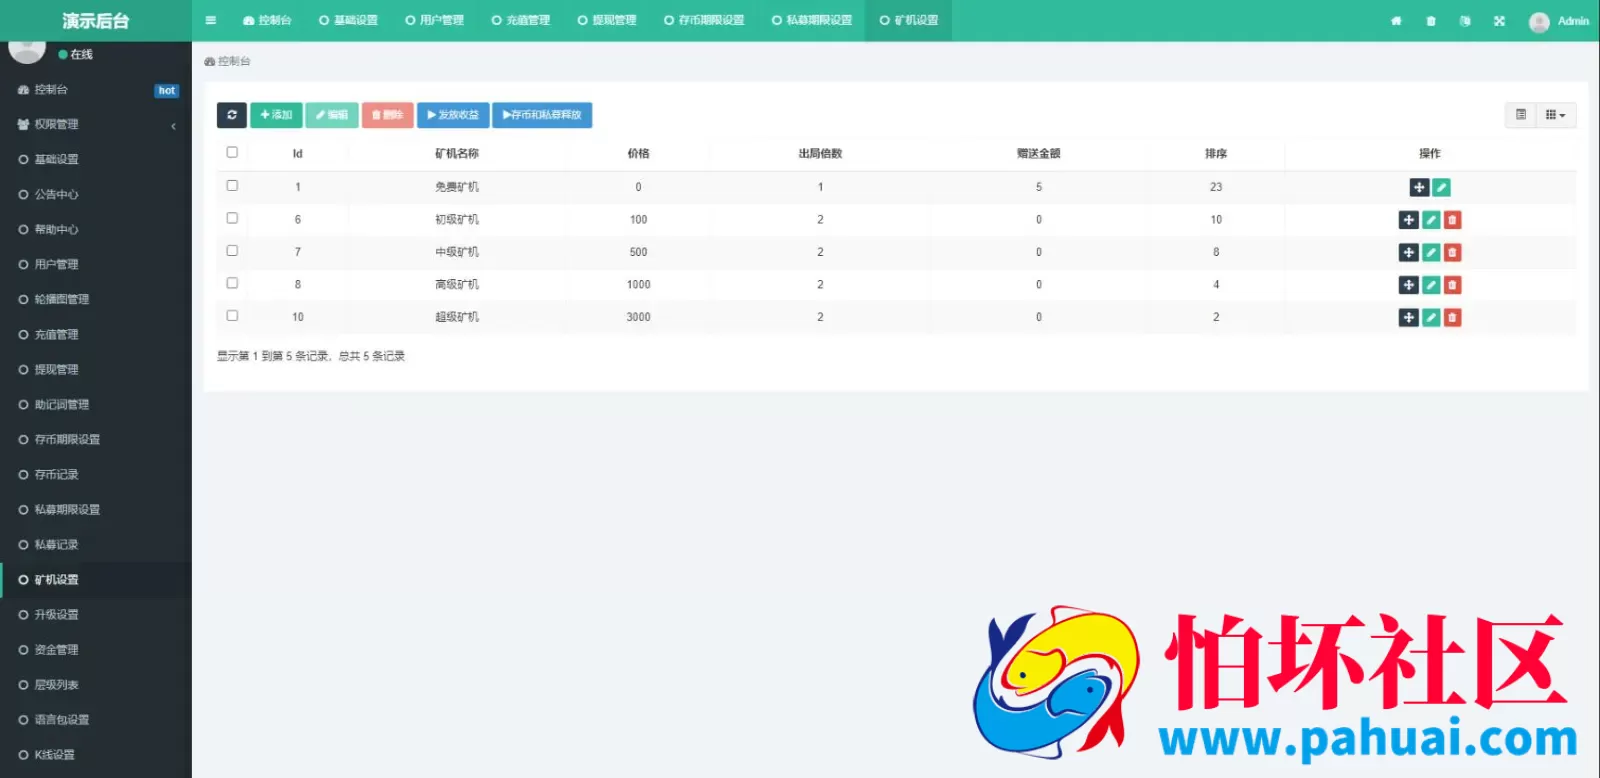Open 资金管理 in the sidebar

point(96,650)
